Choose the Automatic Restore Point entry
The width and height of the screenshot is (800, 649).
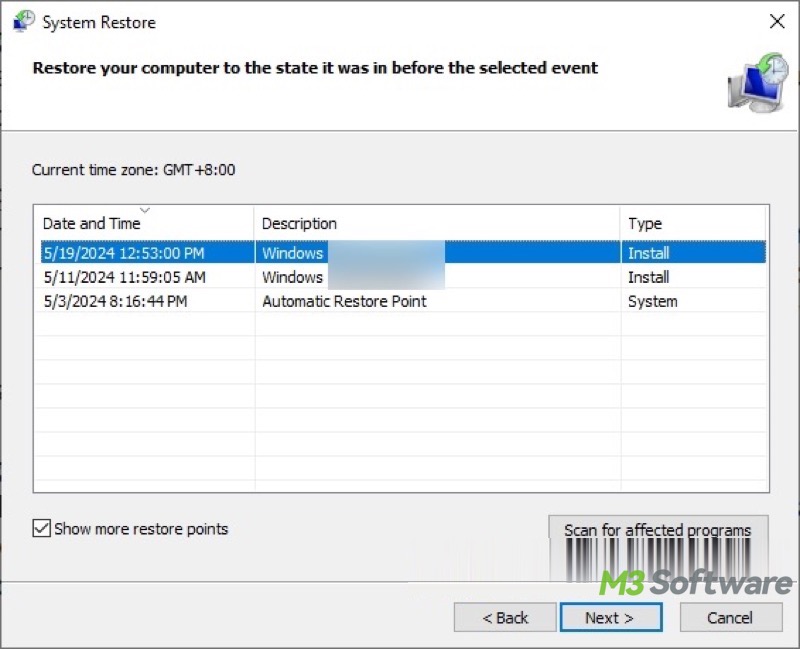point(344,301)
